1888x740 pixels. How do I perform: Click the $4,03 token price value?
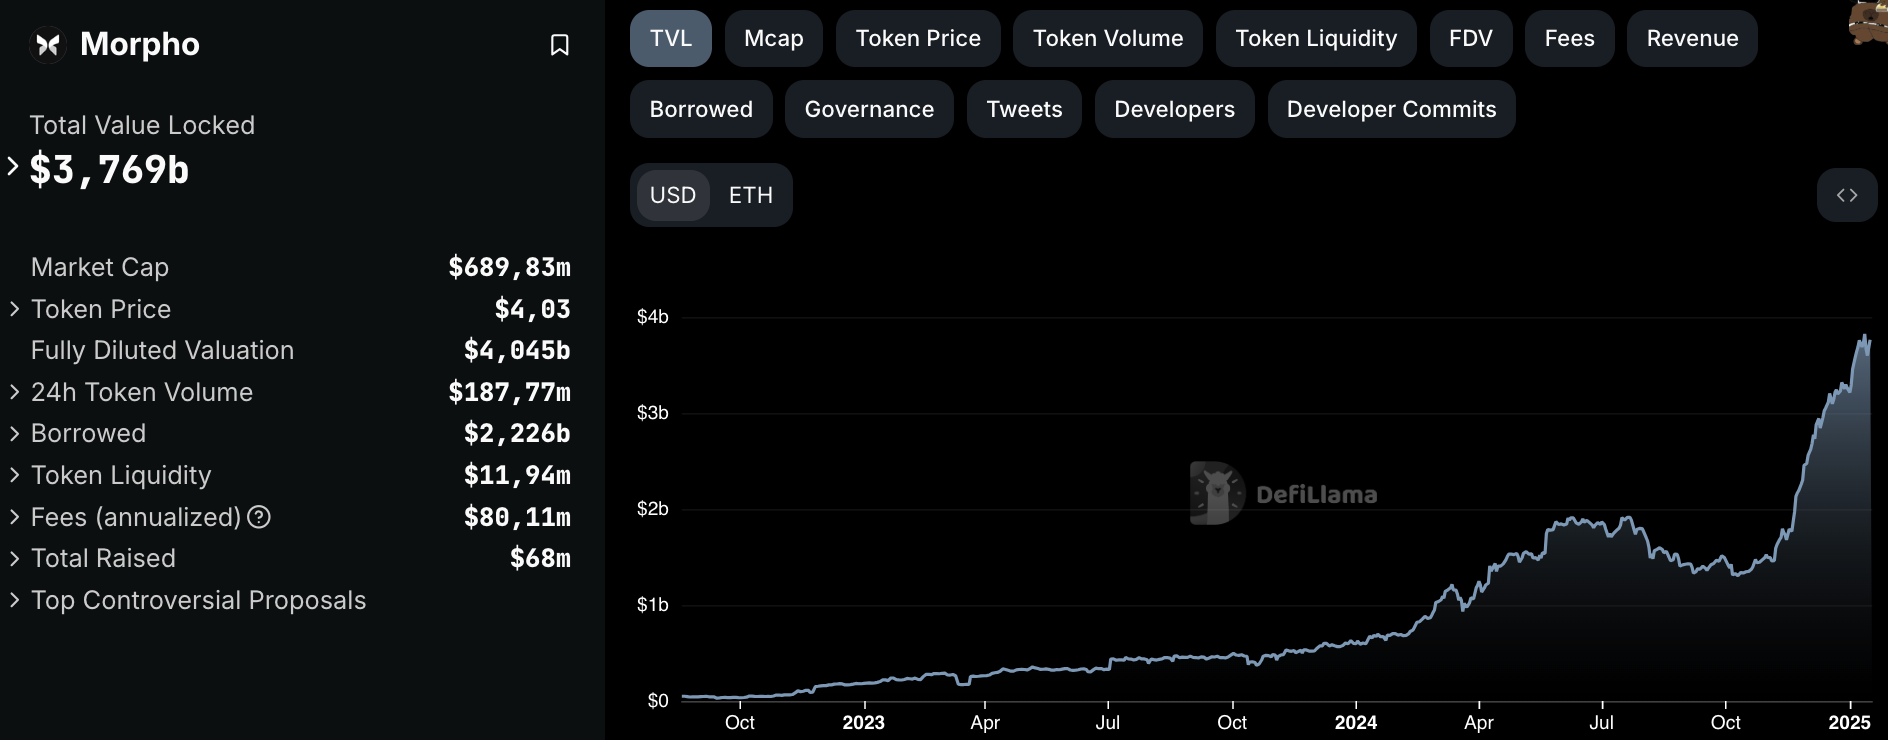[533, 309]
